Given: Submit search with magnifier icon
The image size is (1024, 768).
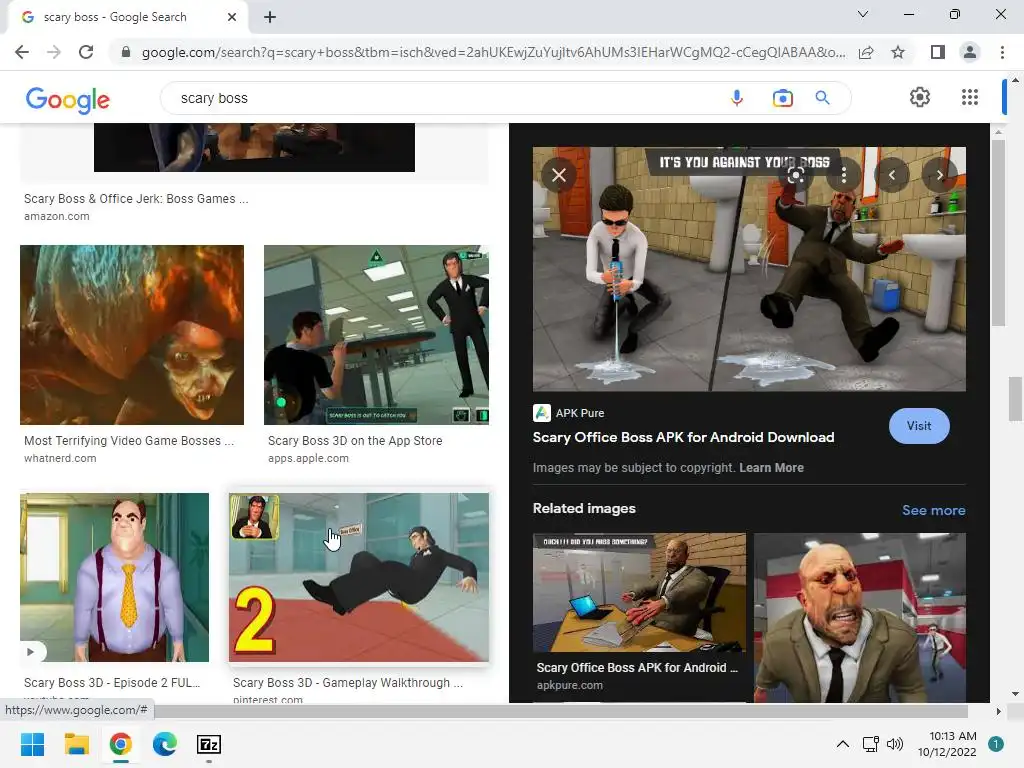Looking at the screenshot, I should pos(822,98).
